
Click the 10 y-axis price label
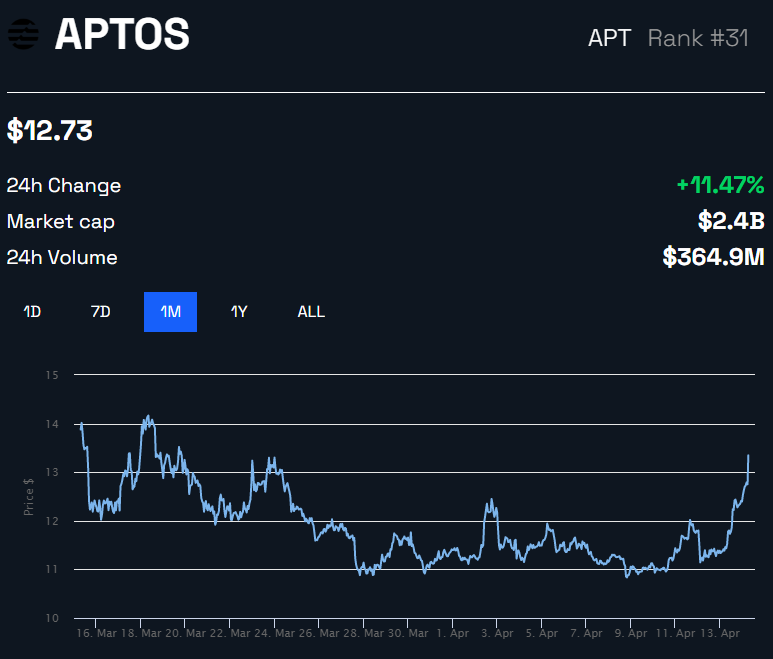[52, 618]
